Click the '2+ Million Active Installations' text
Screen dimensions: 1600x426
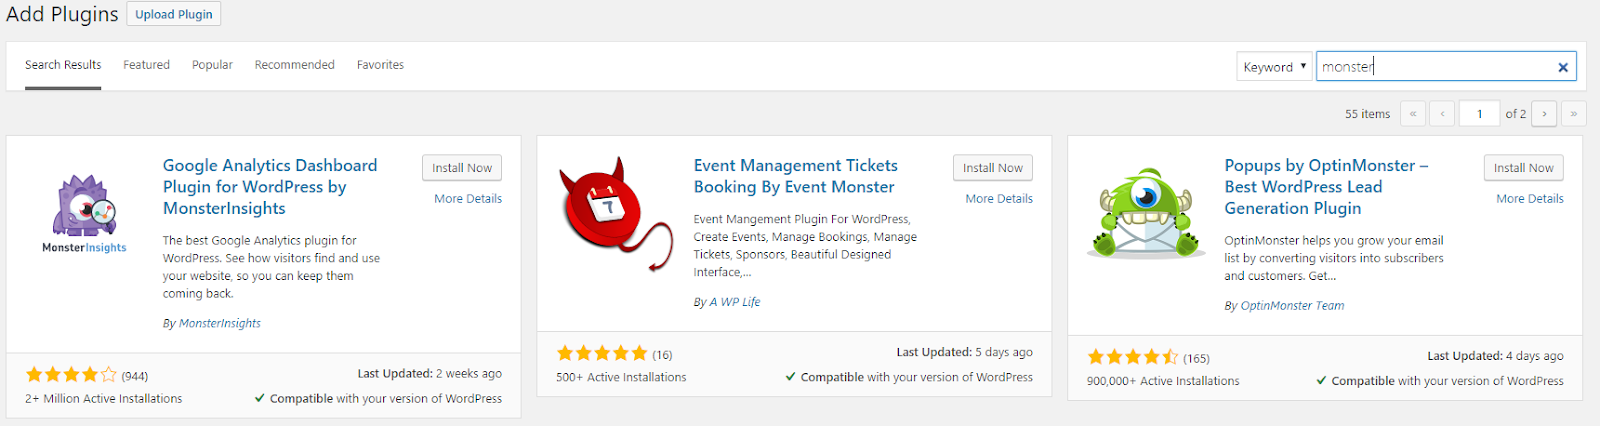point(104,399)
